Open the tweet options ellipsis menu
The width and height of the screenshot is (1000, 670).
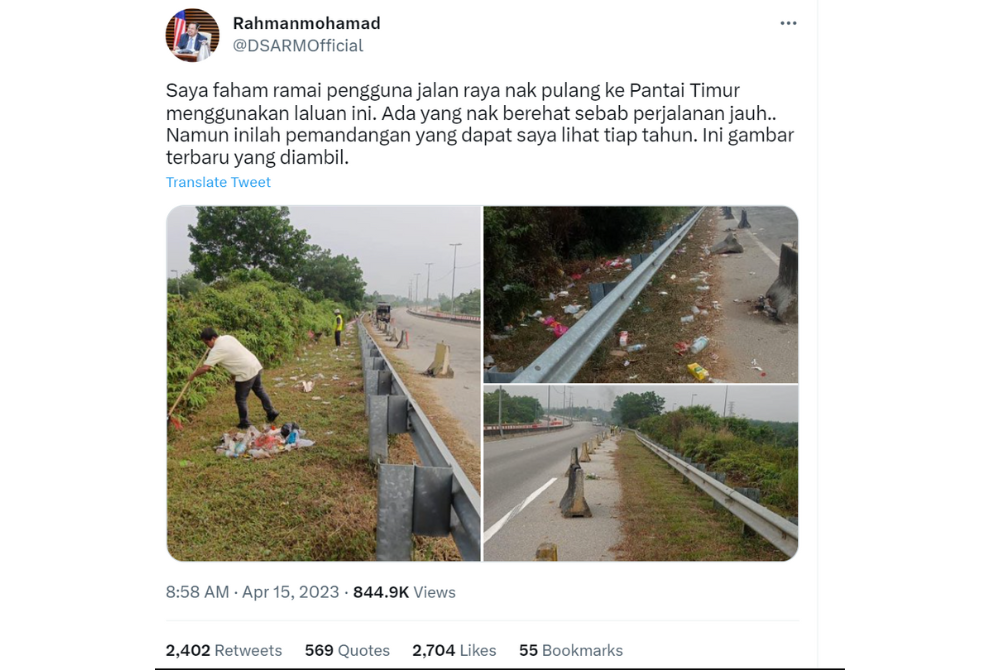(788, 22)
